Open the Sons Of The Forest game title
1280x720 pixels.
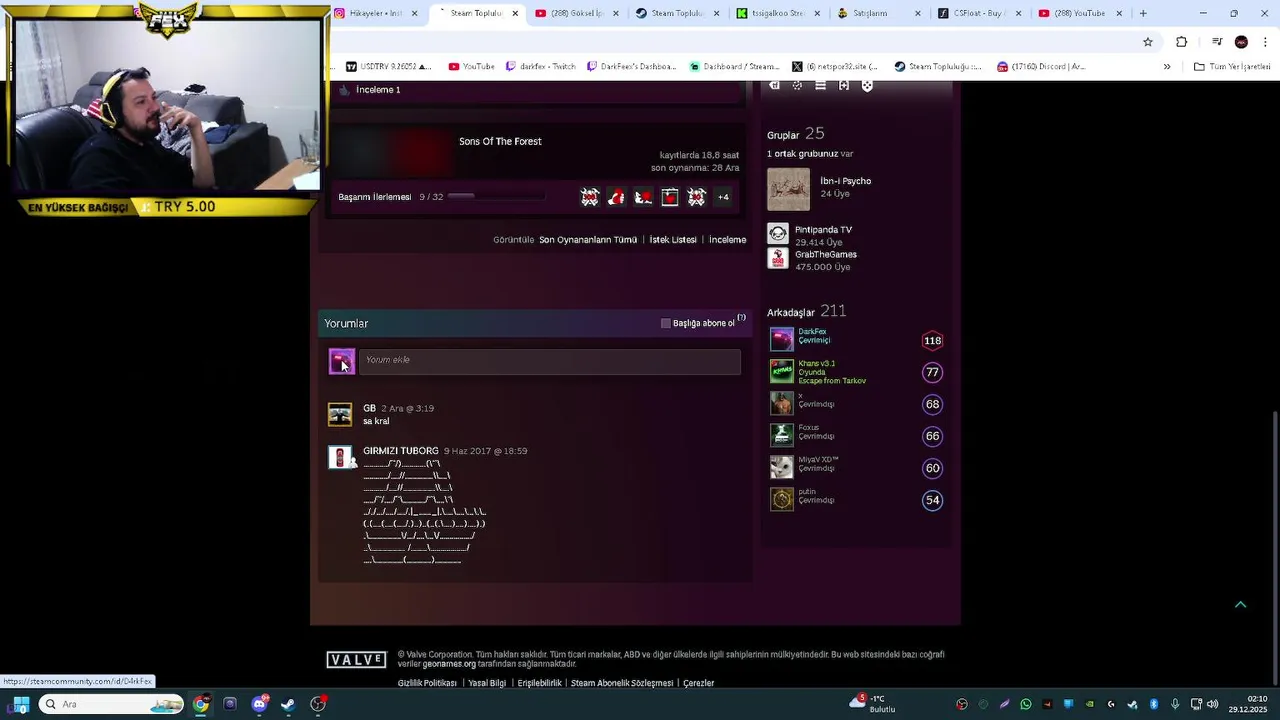tap(500, 141)
